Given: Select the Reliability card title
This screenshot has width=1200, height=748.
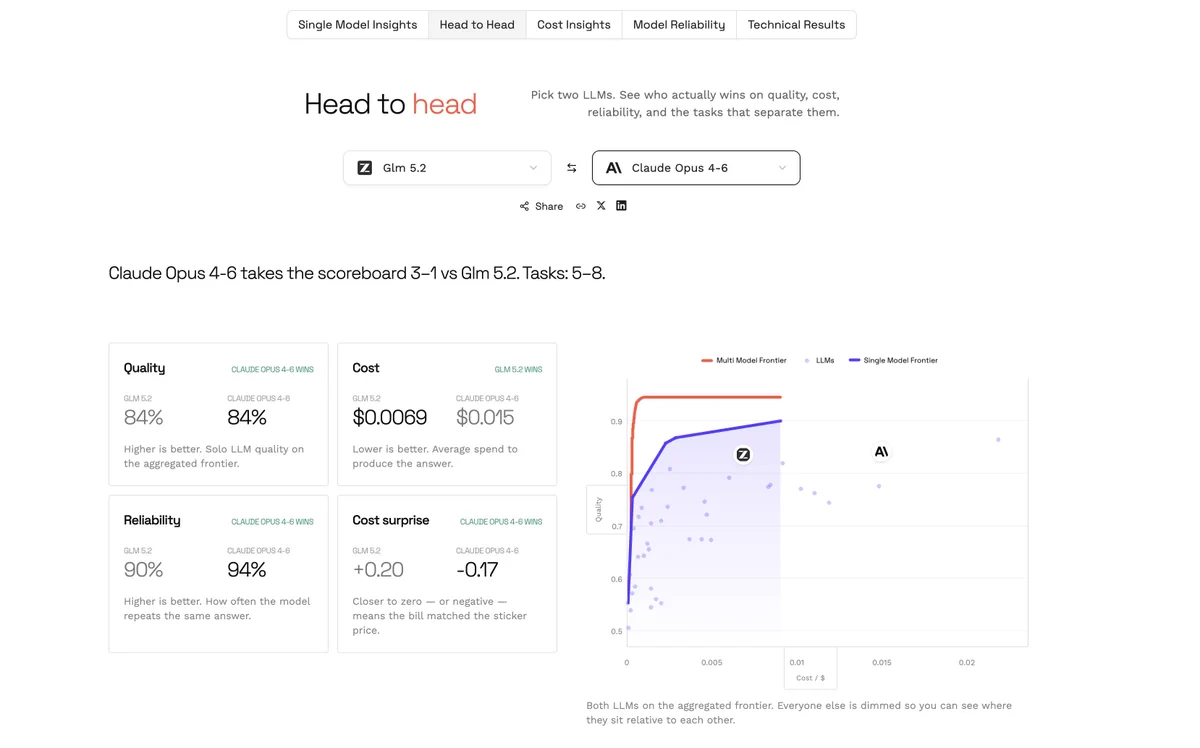Looking at the screenshot, I should pos(152,520).
